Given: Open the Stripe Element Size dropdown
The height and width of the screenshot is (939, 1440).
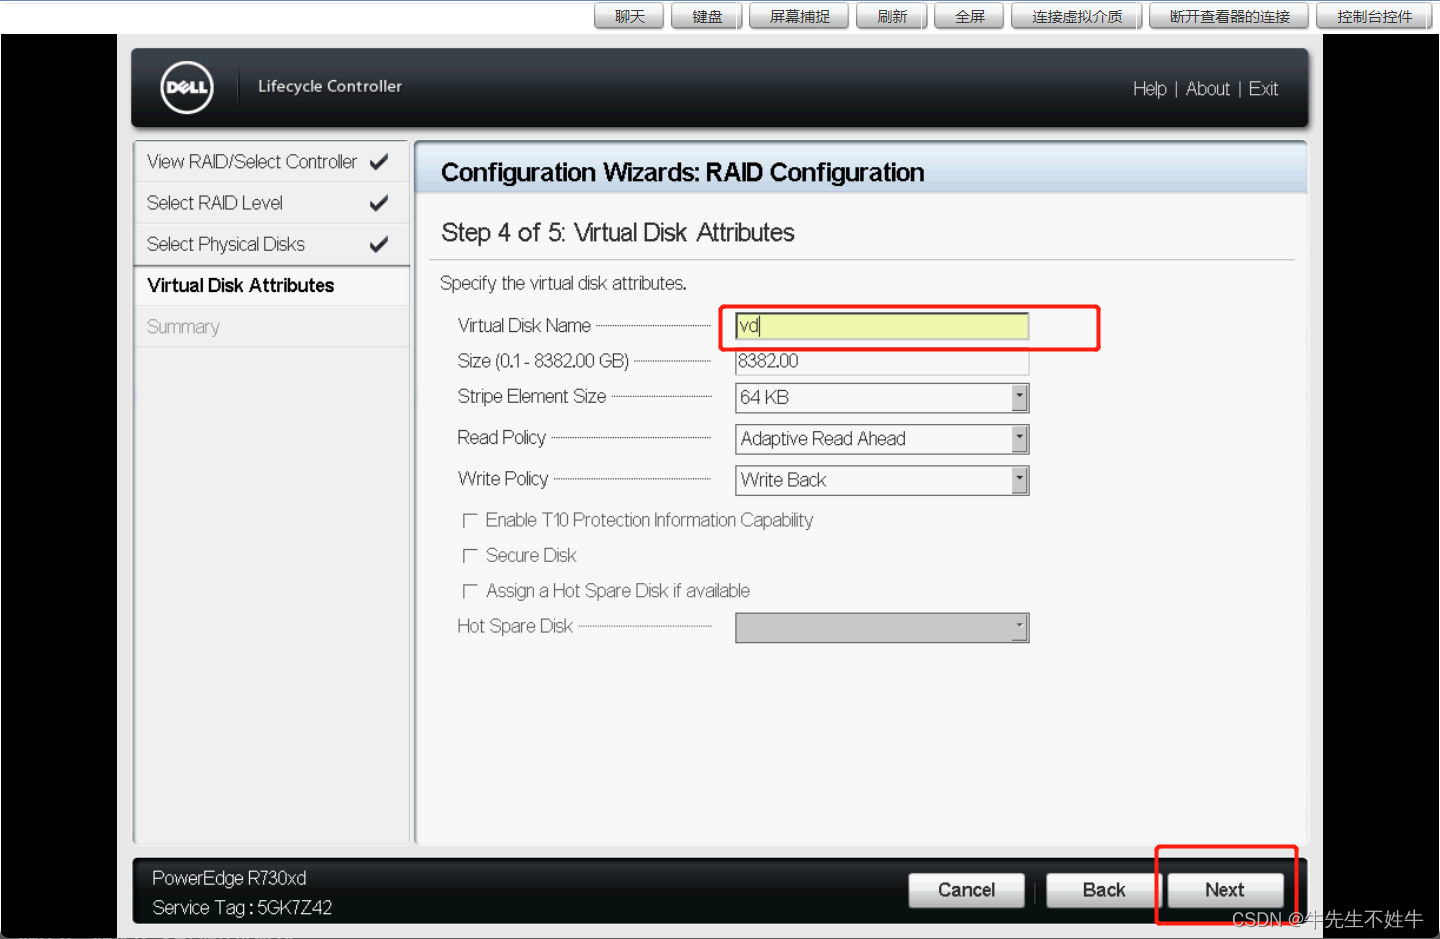Looking at the screenshot, I should pyautogui.click(x=882, y=398).
